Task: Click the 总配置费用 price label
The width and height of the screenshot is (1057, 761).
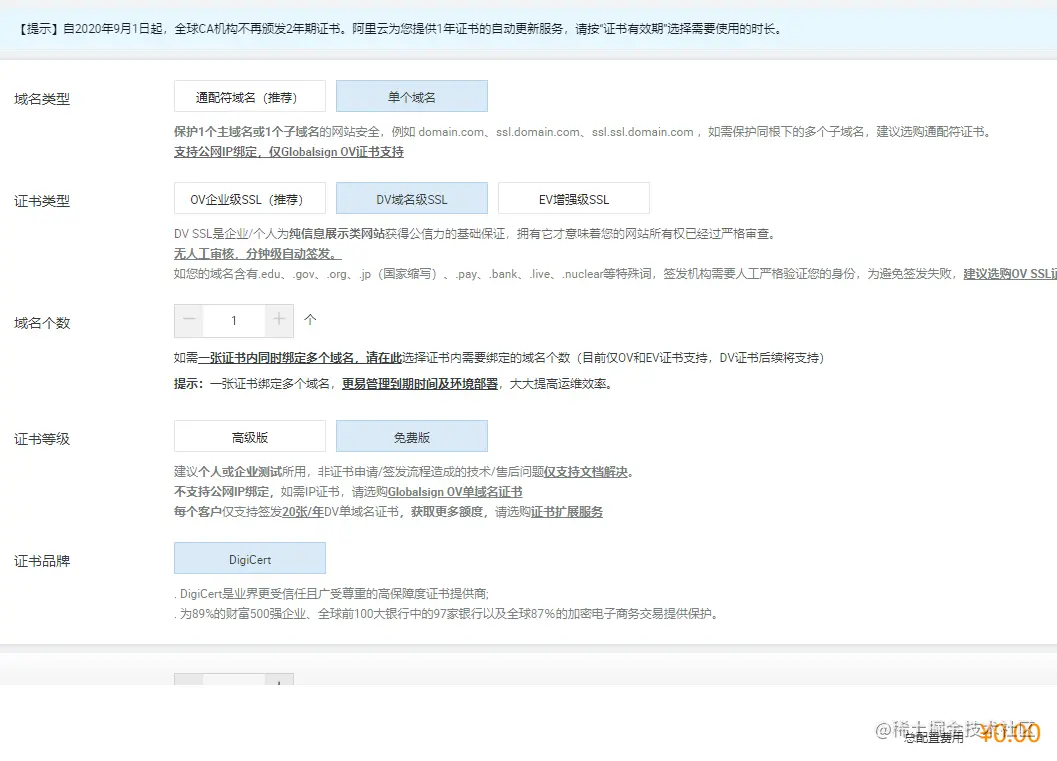Action: [934, 738]
